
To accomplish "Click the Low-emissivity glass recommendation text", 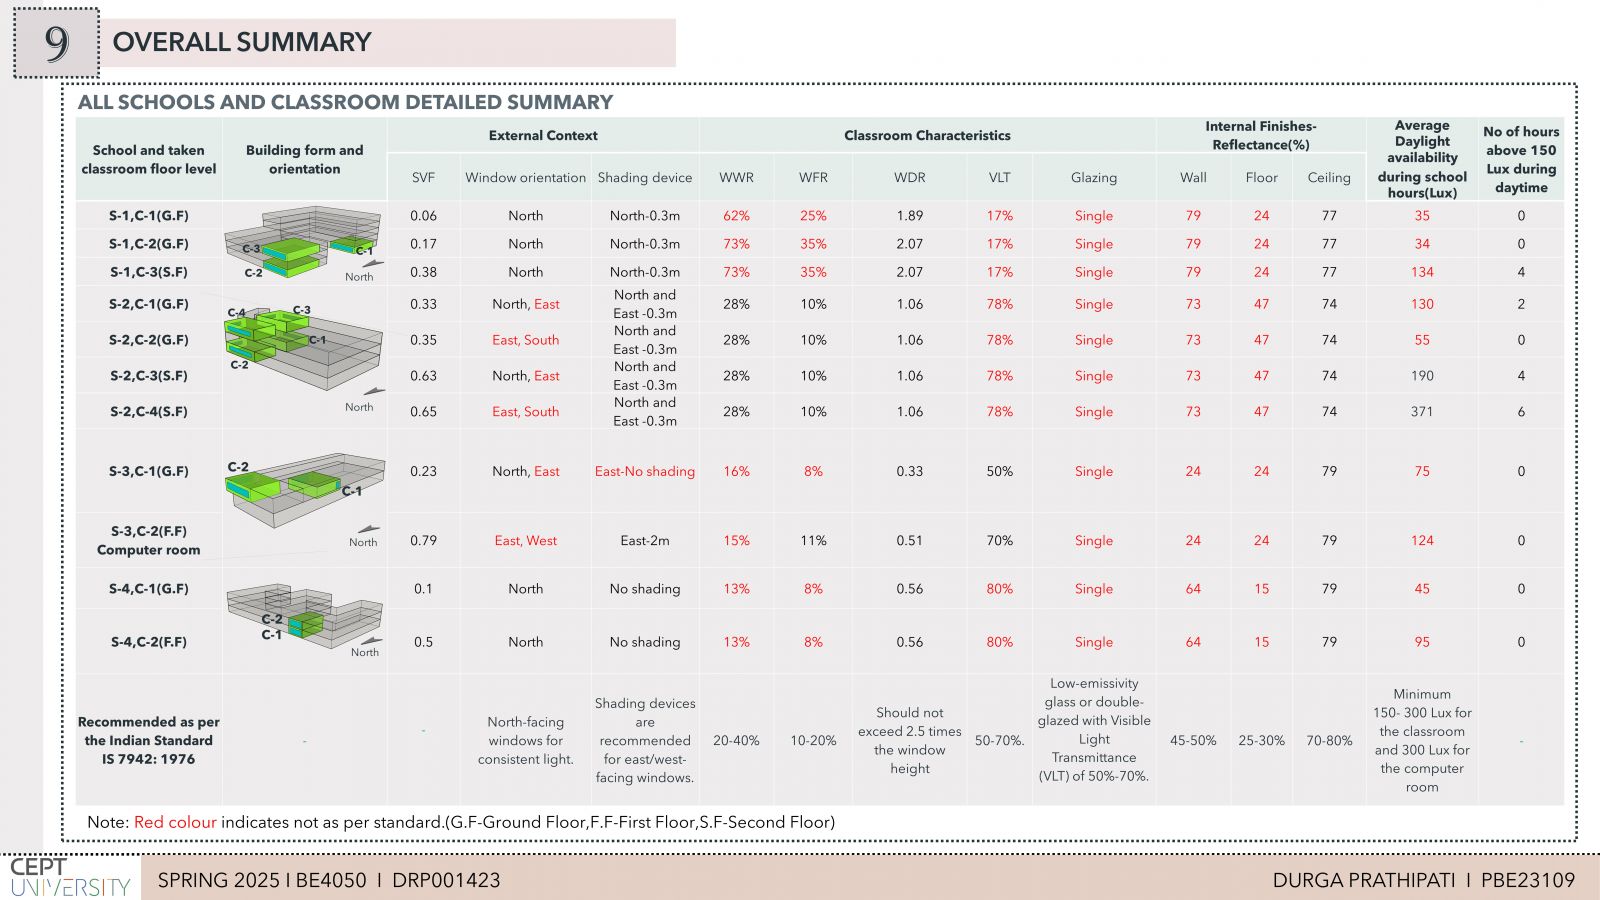I will [1094, 729].
